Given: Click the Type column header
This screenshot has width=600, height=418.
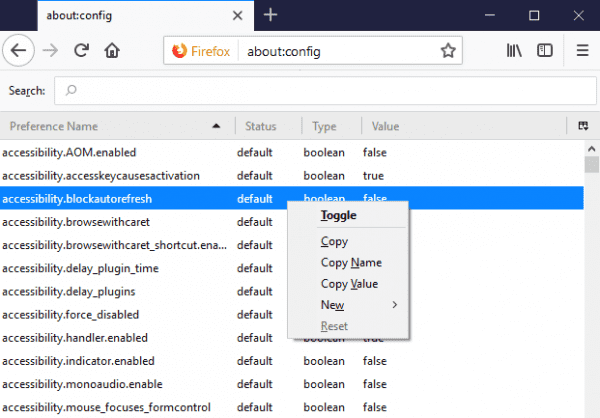Looking at the screenshot, I should click(x=324, y=126).
